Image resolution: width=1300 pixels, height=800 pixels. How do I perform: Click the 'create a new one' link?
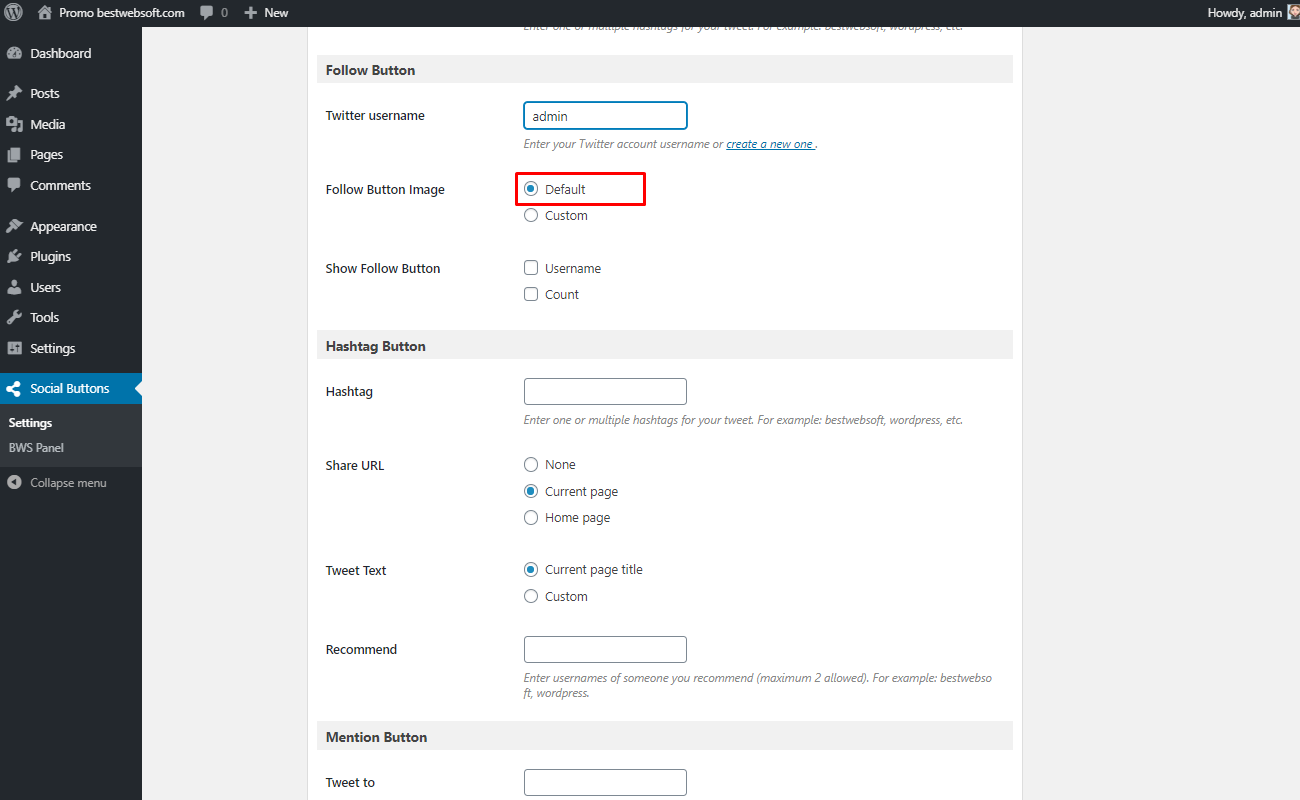pos(770,144)
